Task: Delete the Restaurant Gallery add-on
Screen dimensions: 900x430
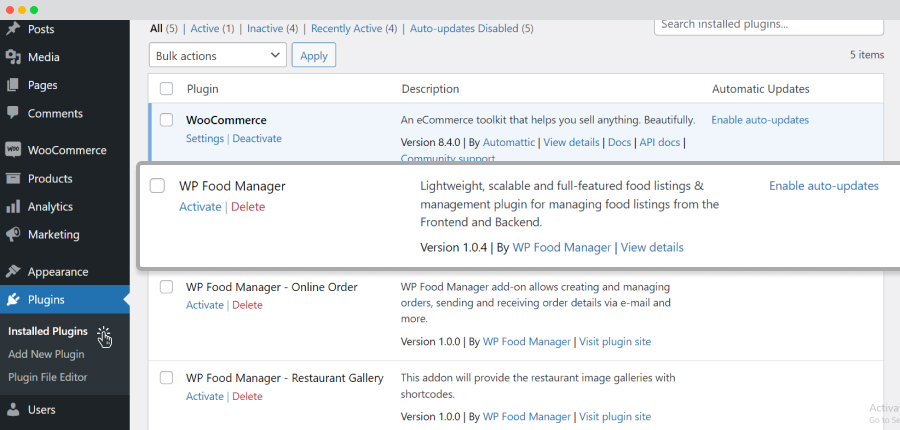Action: [247, 396]
